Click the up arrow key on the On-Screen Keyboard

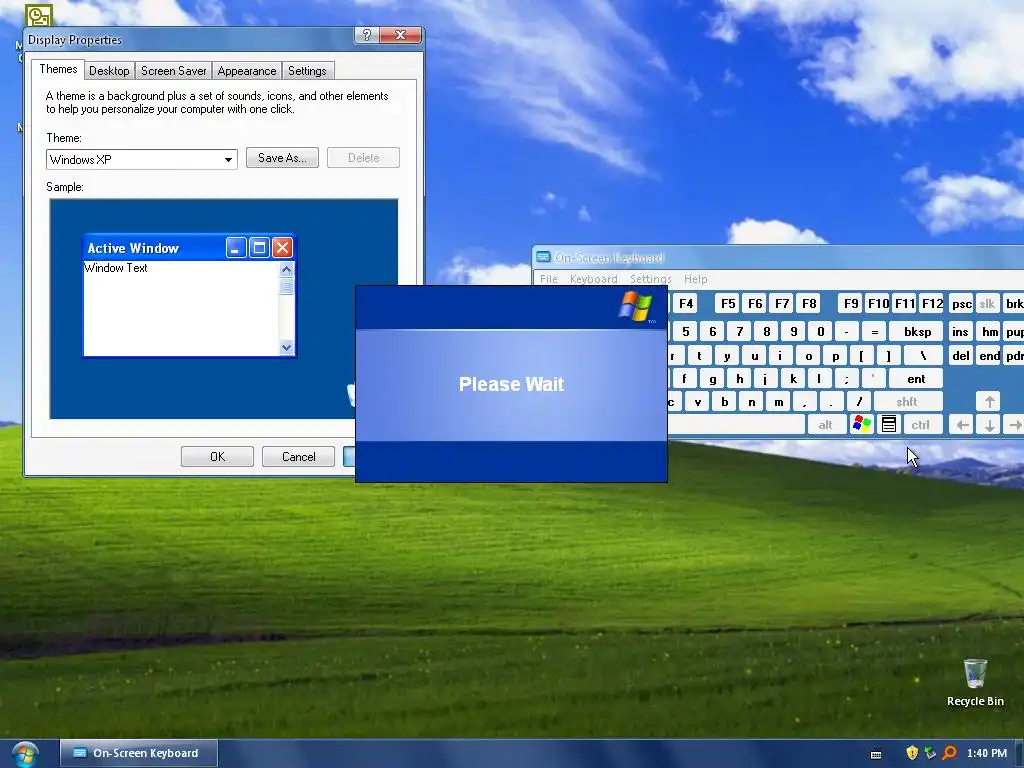click(989, 402)
